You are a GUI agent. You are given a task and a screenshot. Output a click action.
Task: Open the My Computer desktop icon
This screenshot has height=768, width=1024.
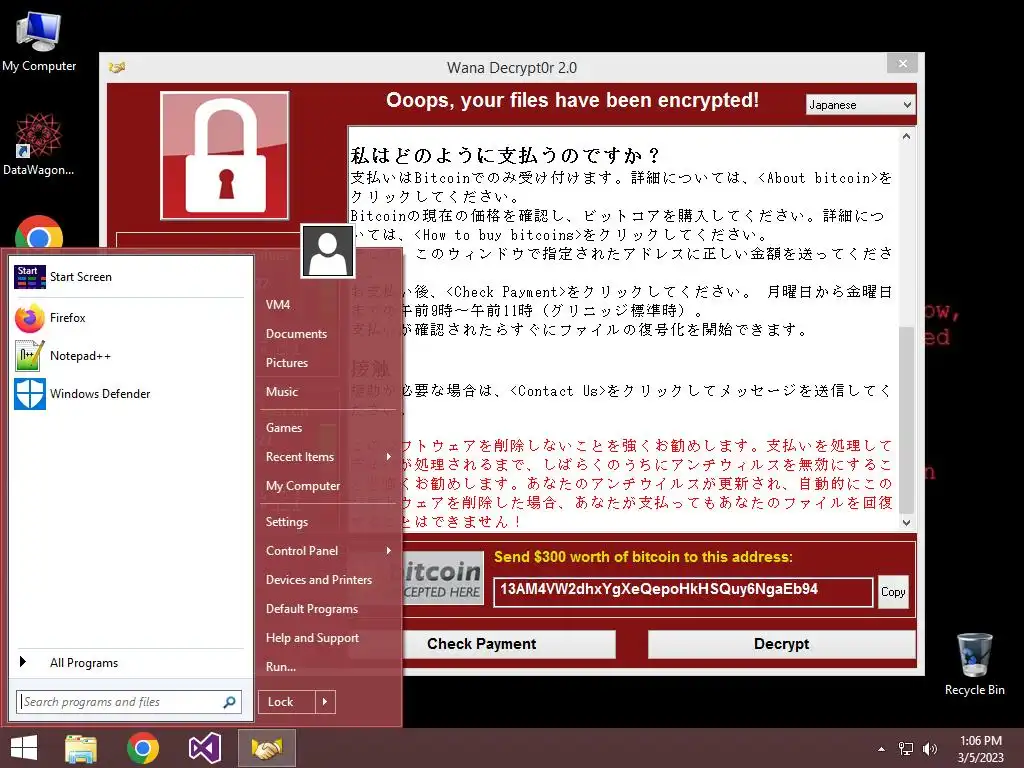point(39,42)
